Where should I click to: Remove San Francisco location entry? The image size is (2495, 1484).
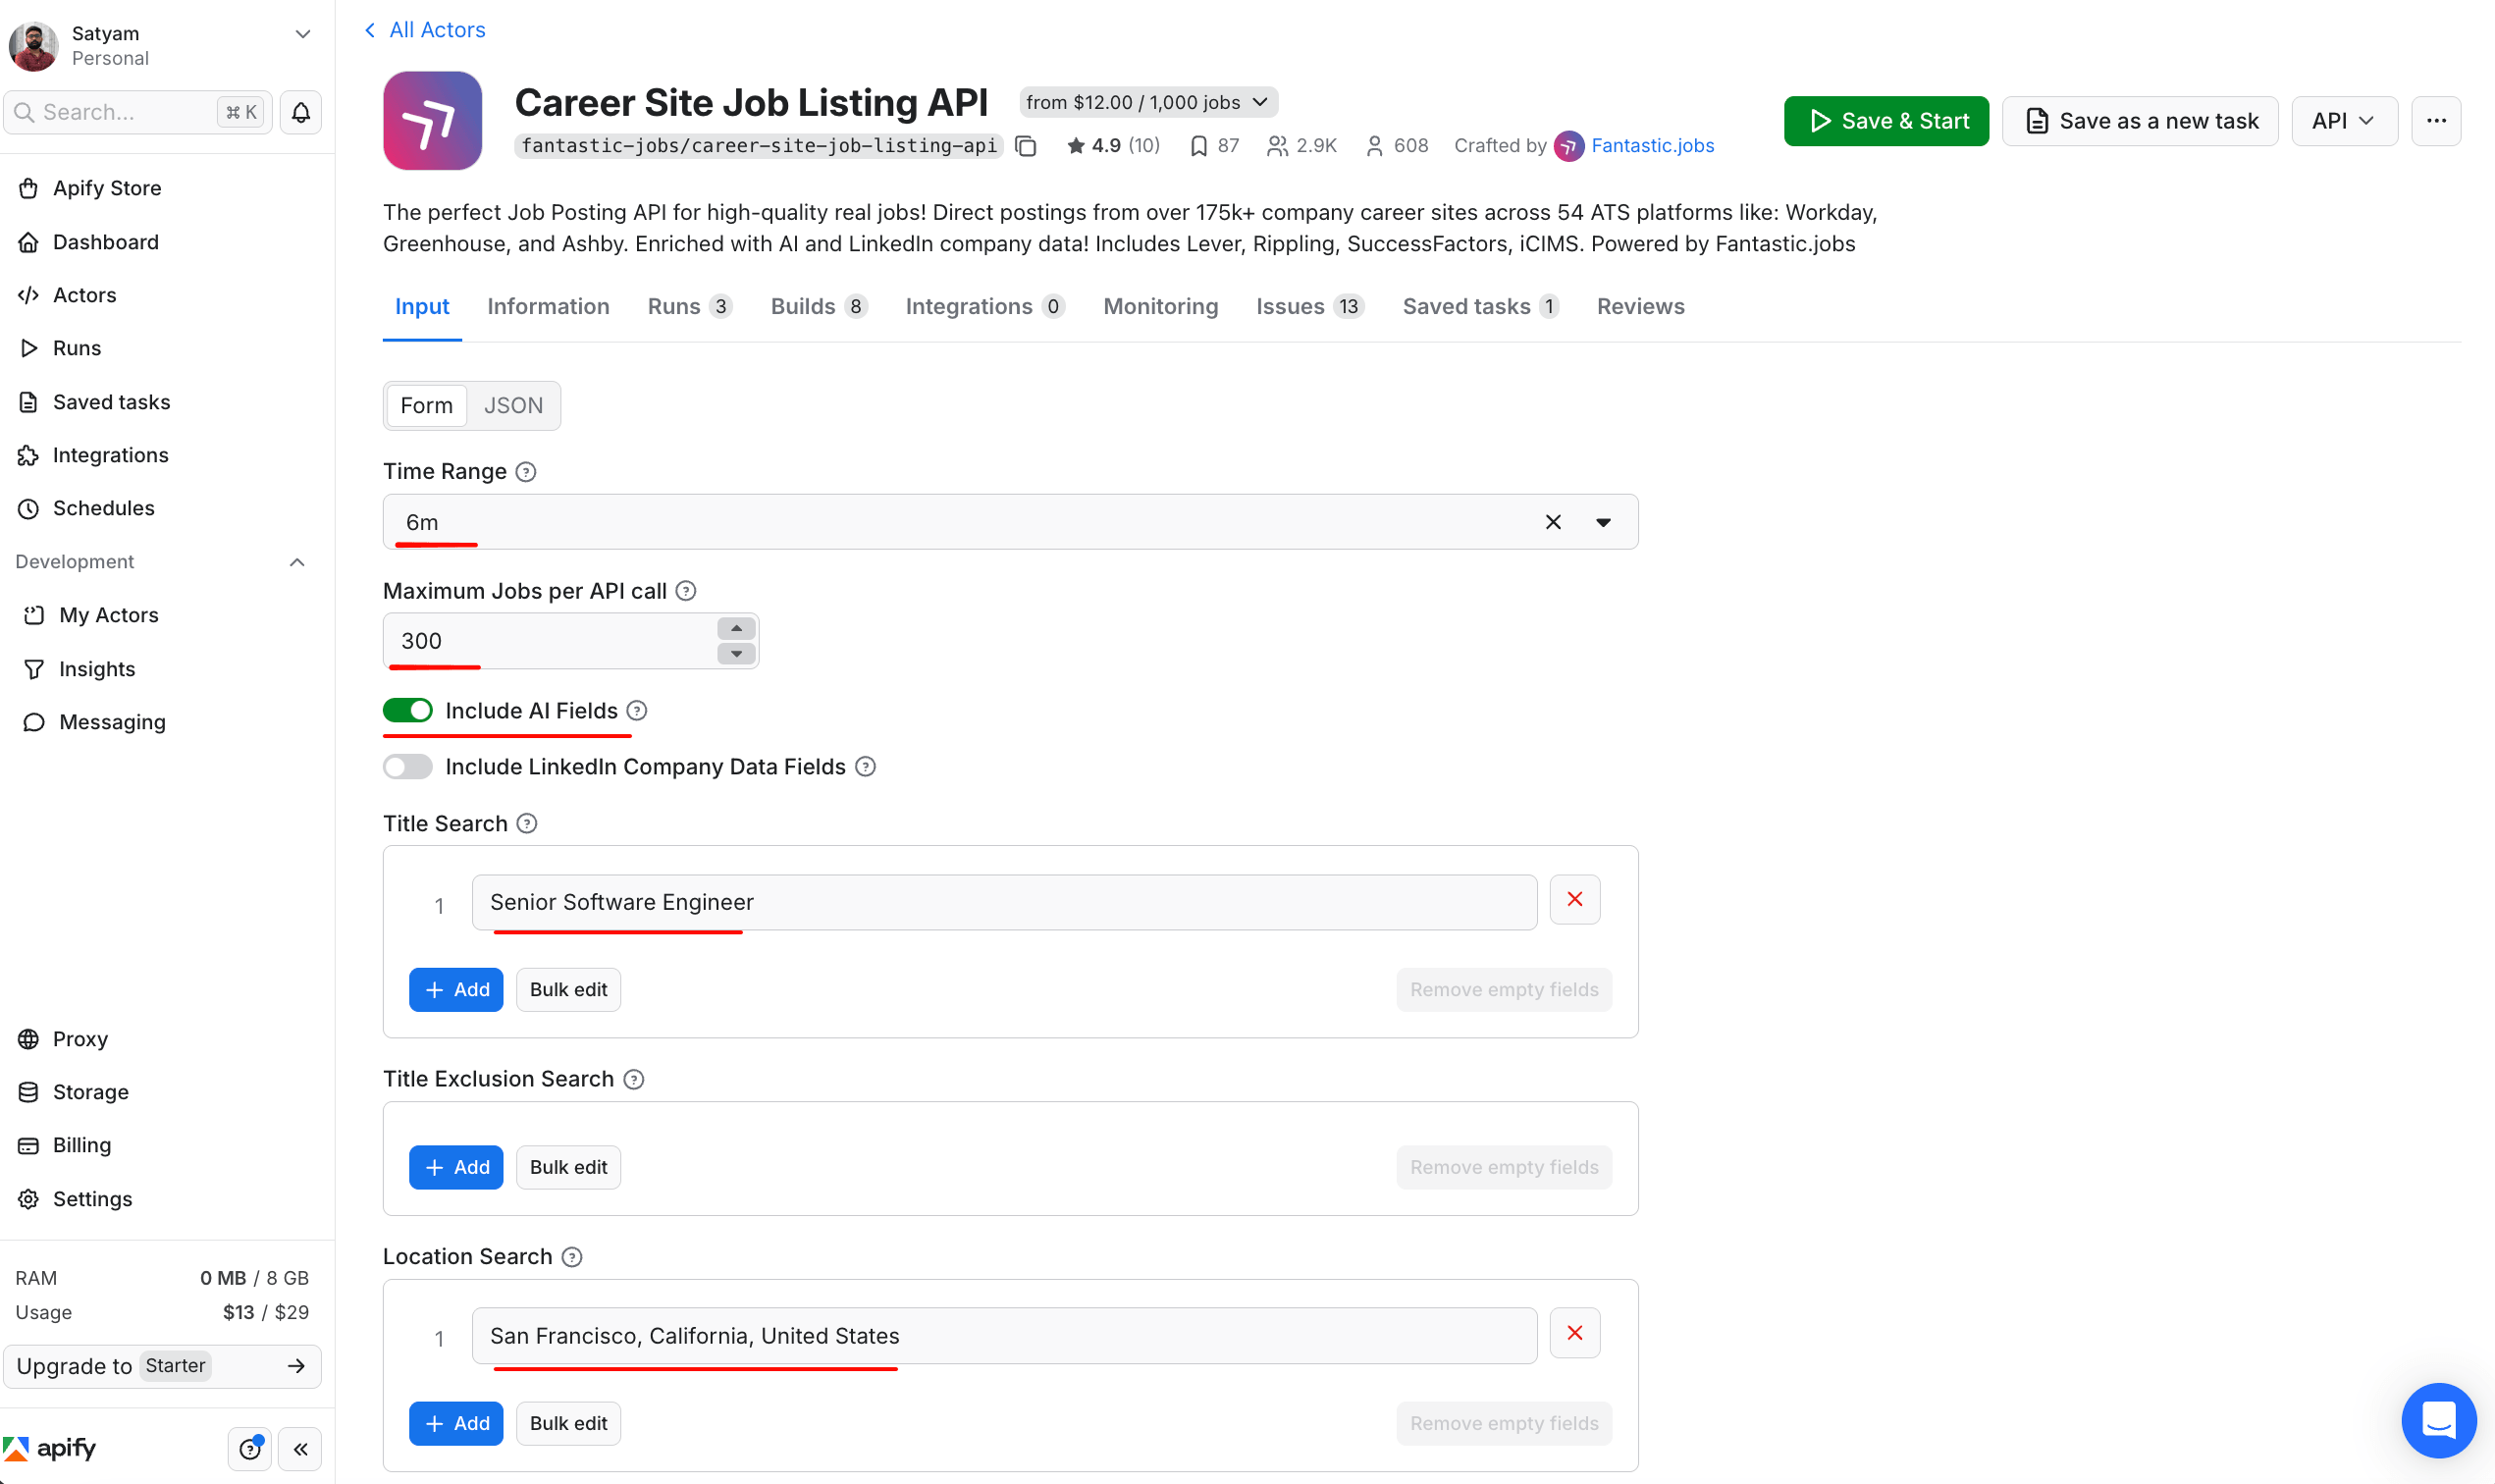[x=1575, y=1333]
